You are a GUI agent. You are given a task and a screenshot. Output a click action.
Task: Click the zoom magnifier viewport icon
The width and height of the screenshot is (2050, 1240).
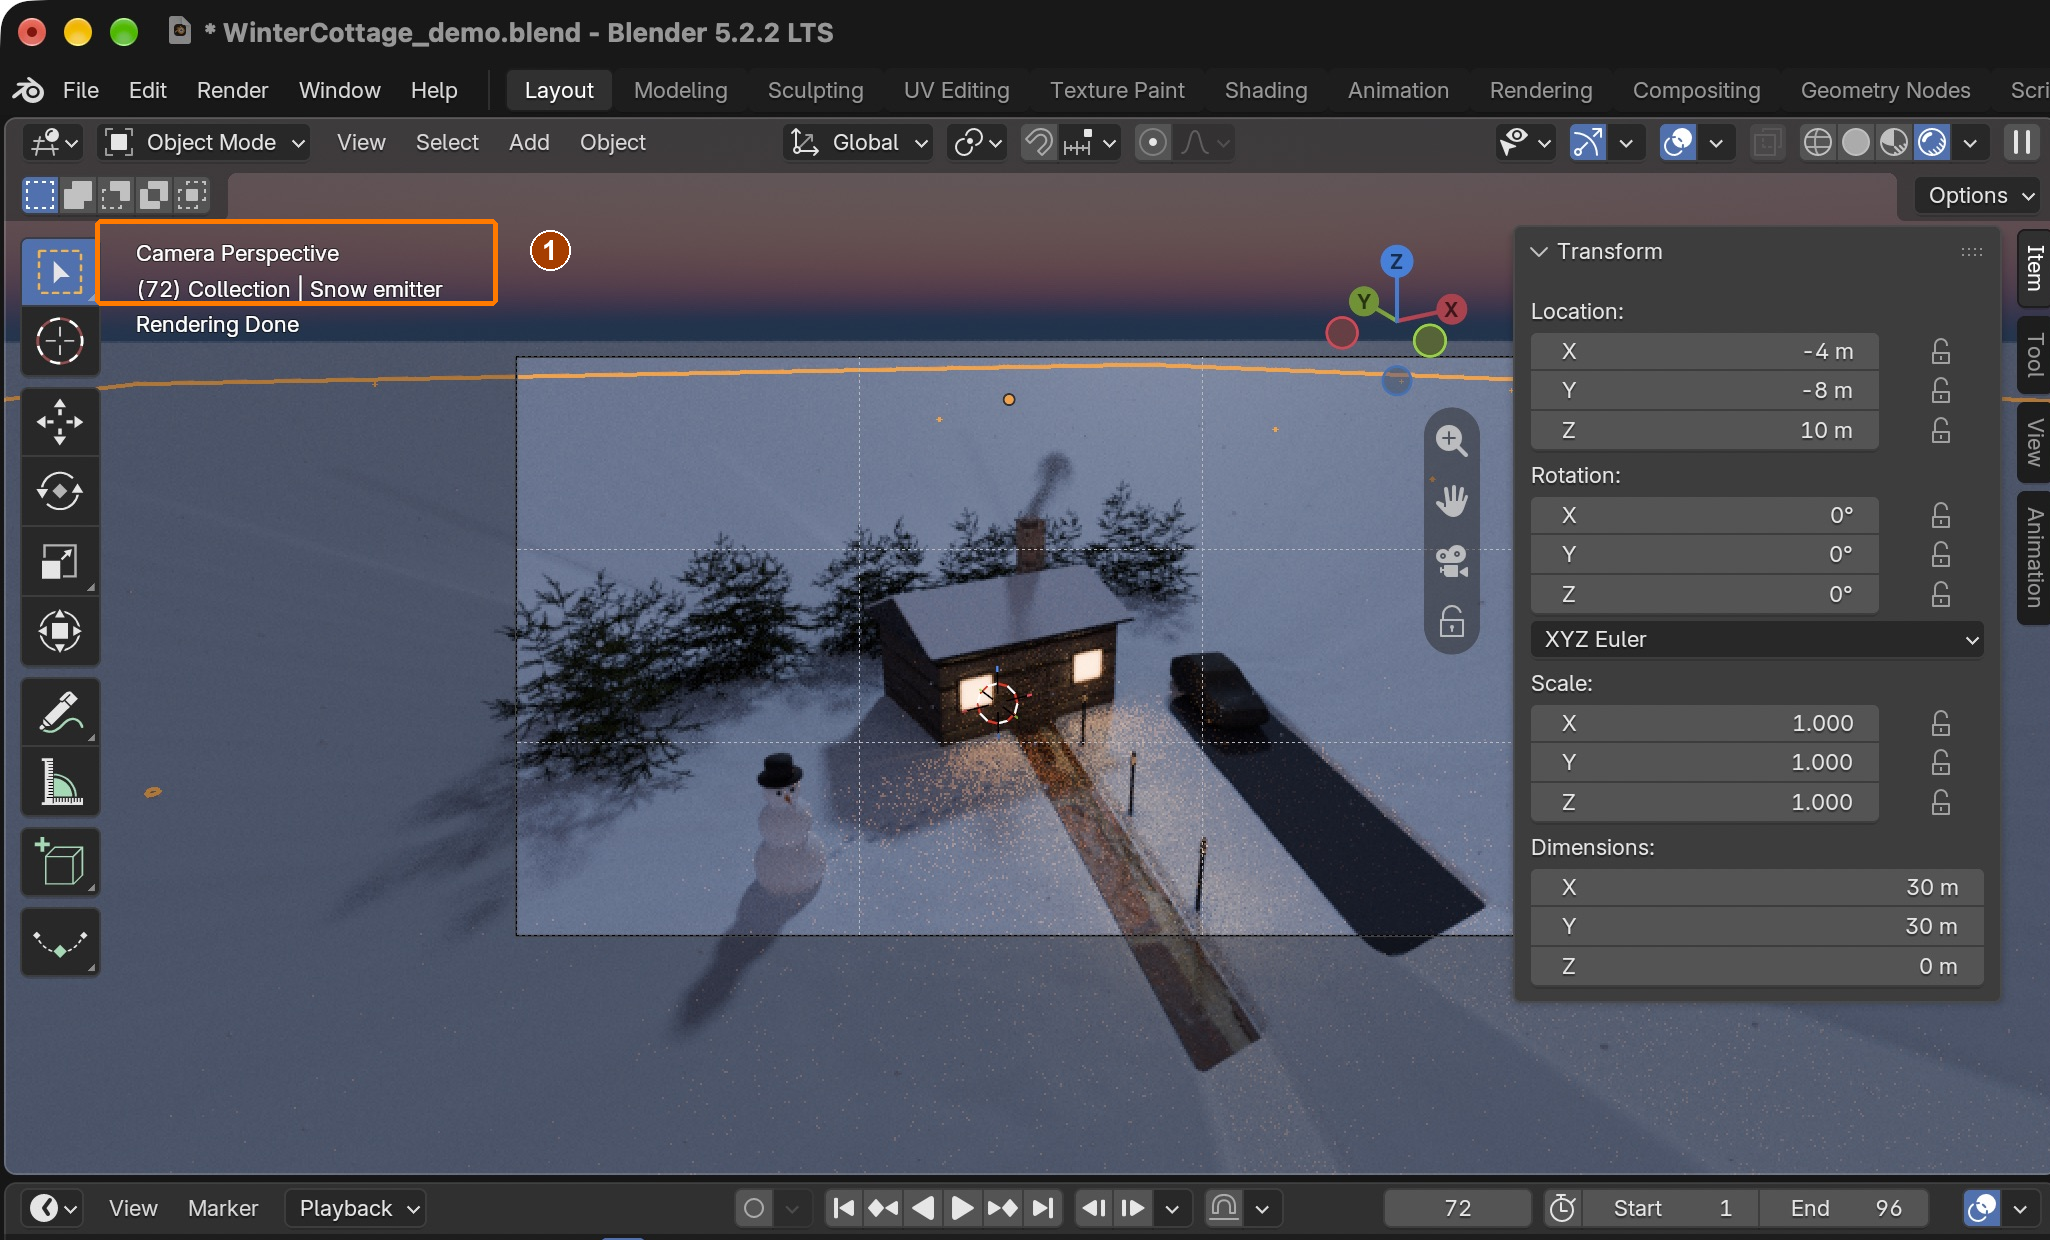pos(1451,440)
